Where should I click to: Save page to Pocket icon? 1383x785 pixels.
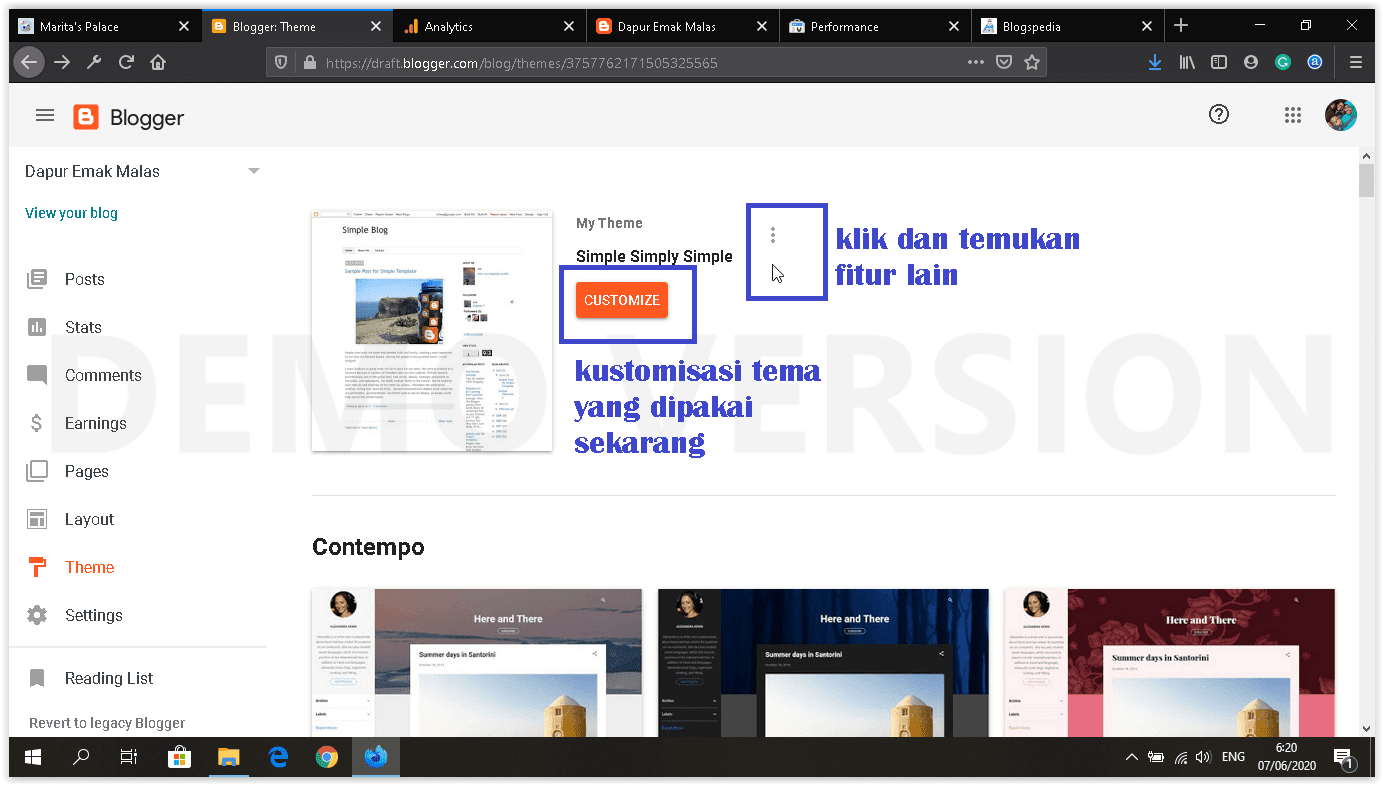1004,62
